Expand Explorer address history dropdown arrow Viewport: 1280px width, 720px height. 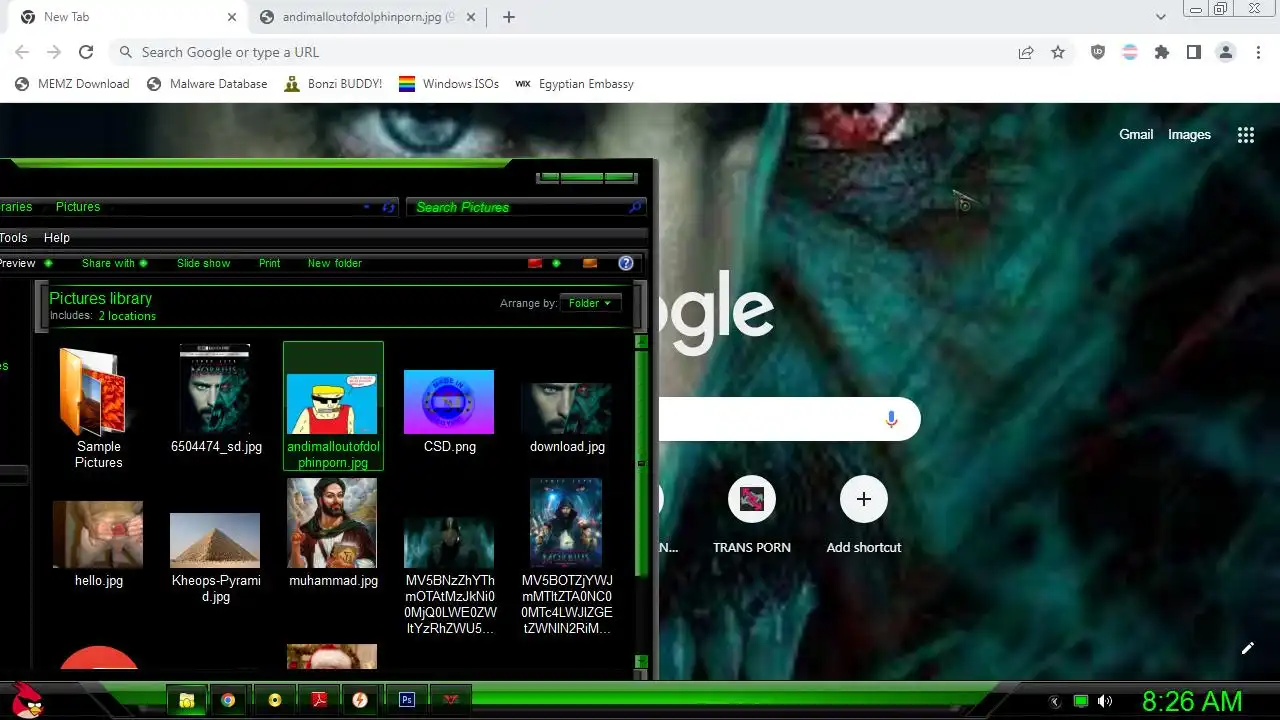367,207
